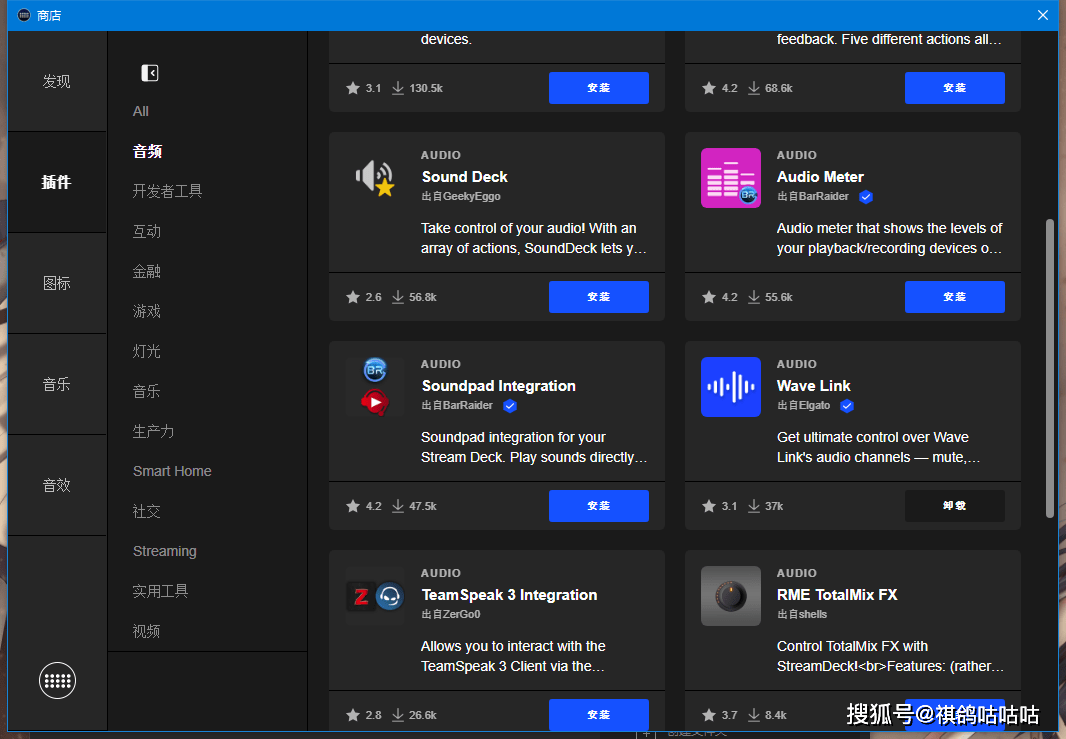
Task: Click the Audio Meter pink icon
Action: (731, 178)
